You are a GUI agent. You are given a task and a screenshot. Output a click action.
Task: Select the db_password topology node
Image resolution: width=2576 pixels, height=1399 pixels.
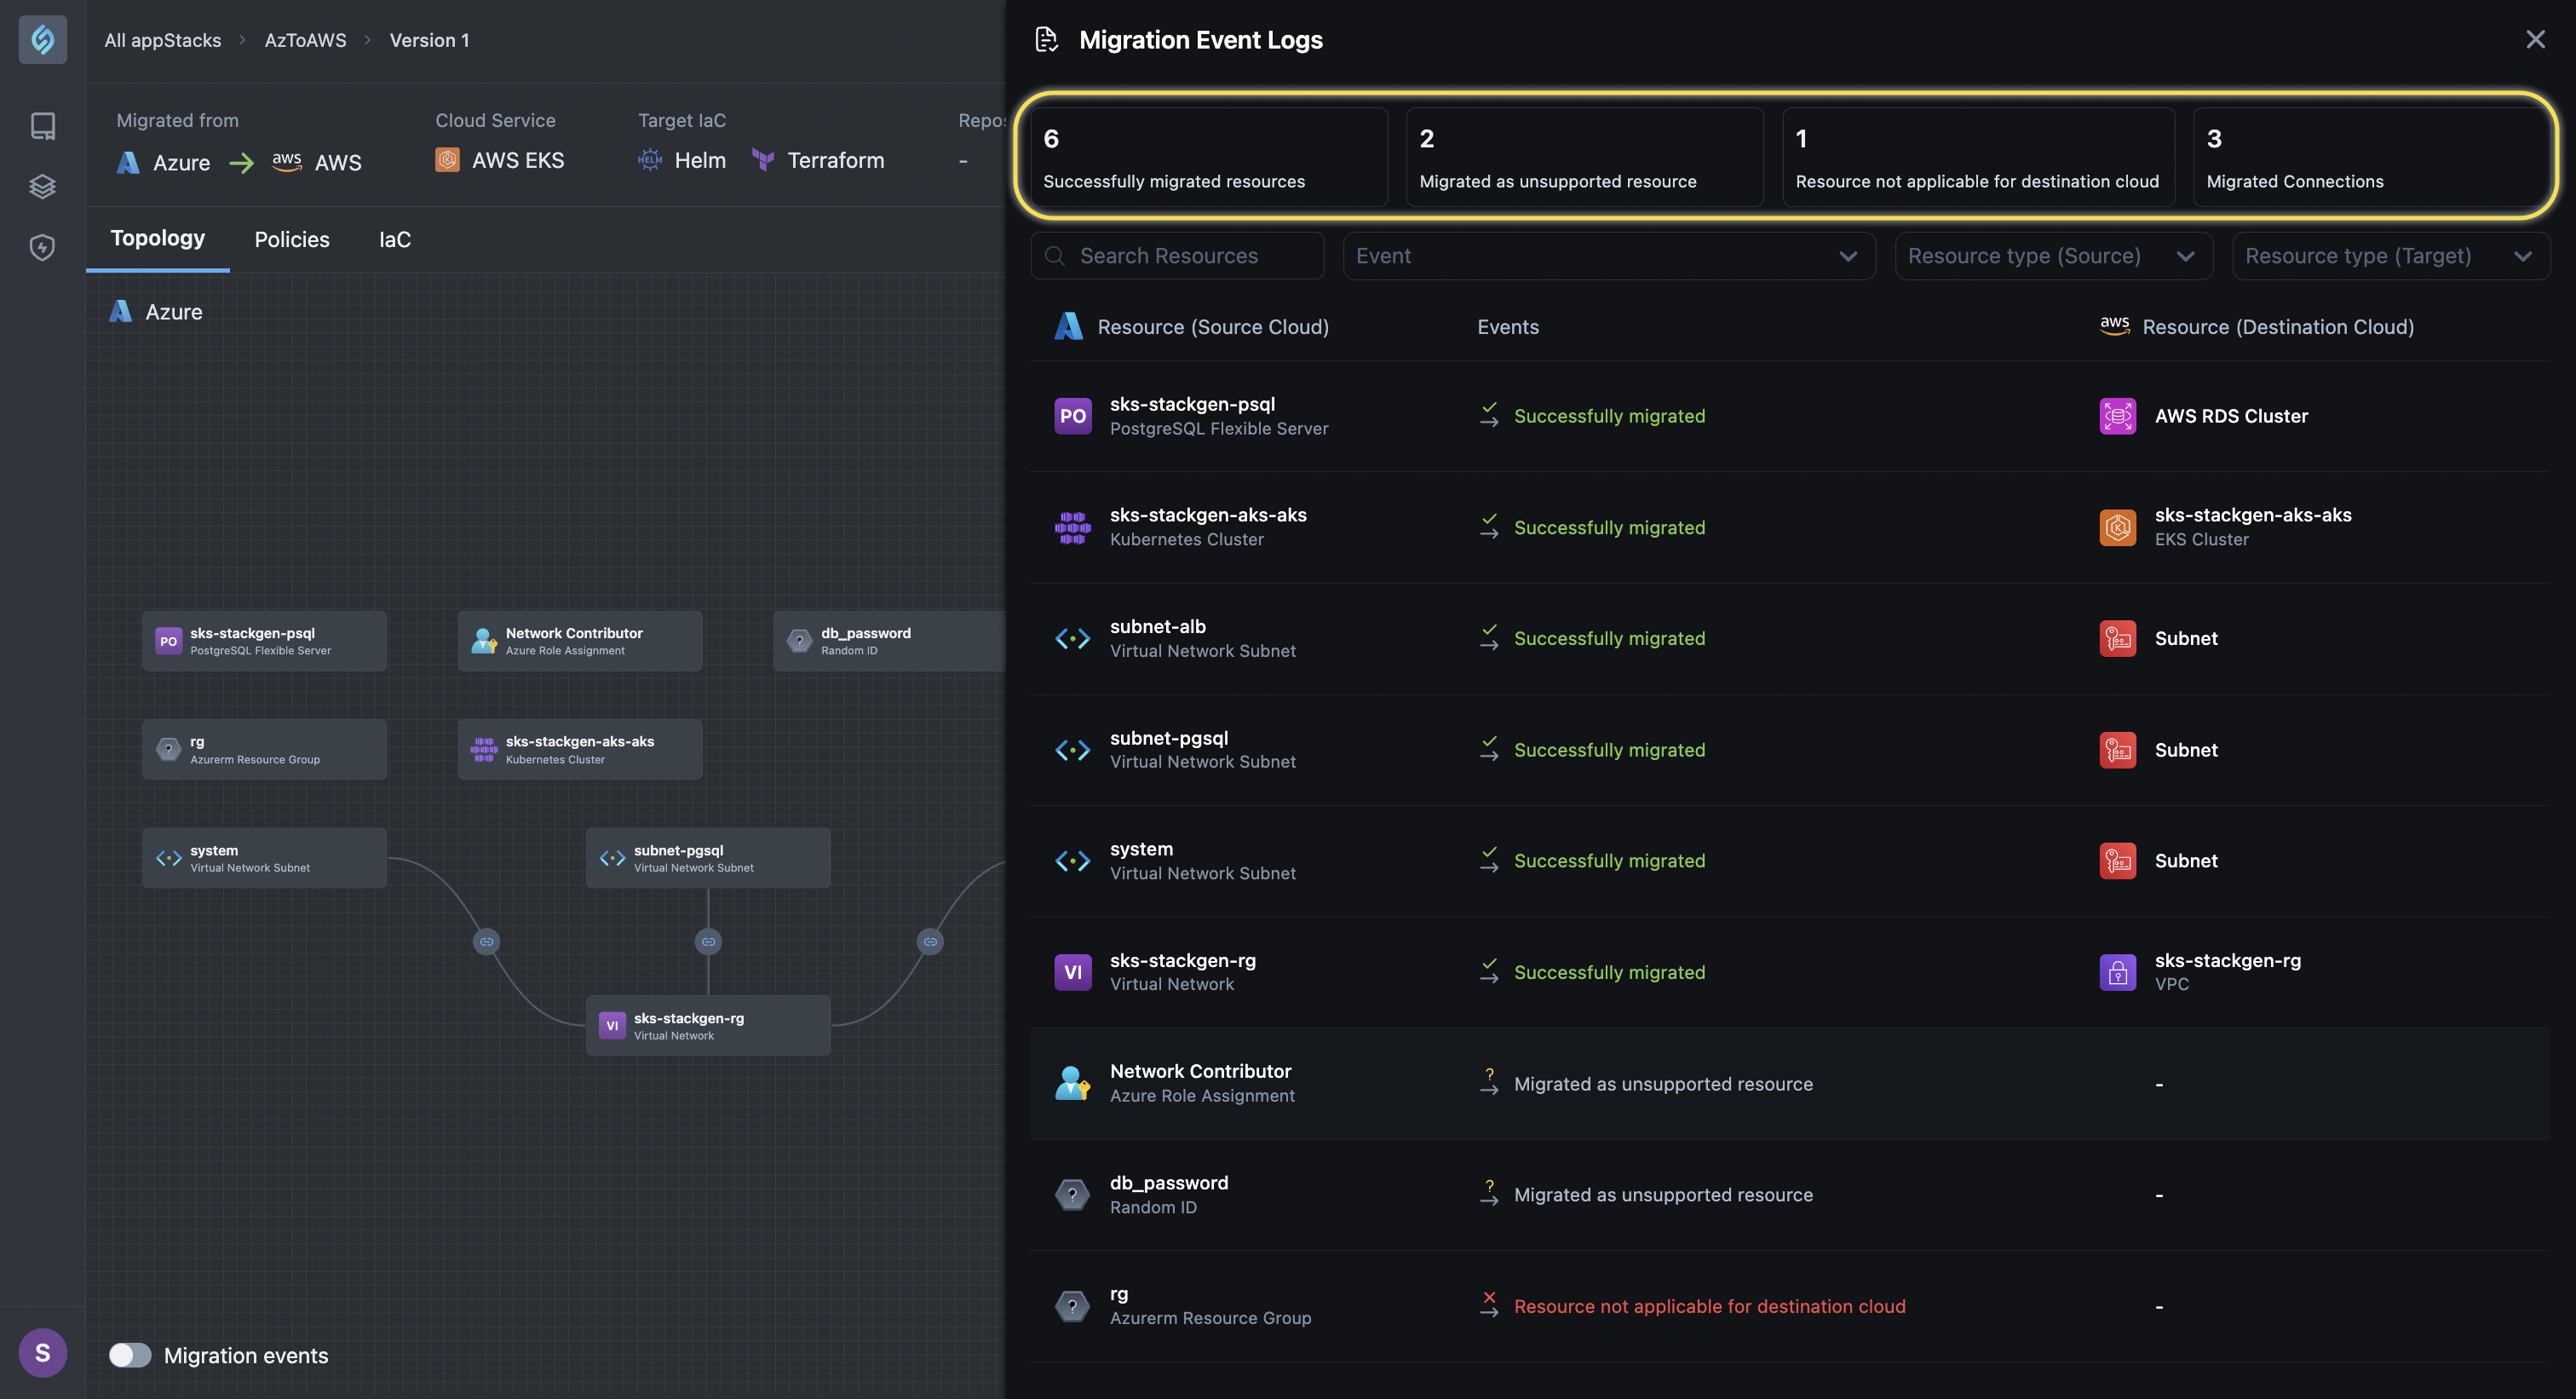tap(889, 641)
